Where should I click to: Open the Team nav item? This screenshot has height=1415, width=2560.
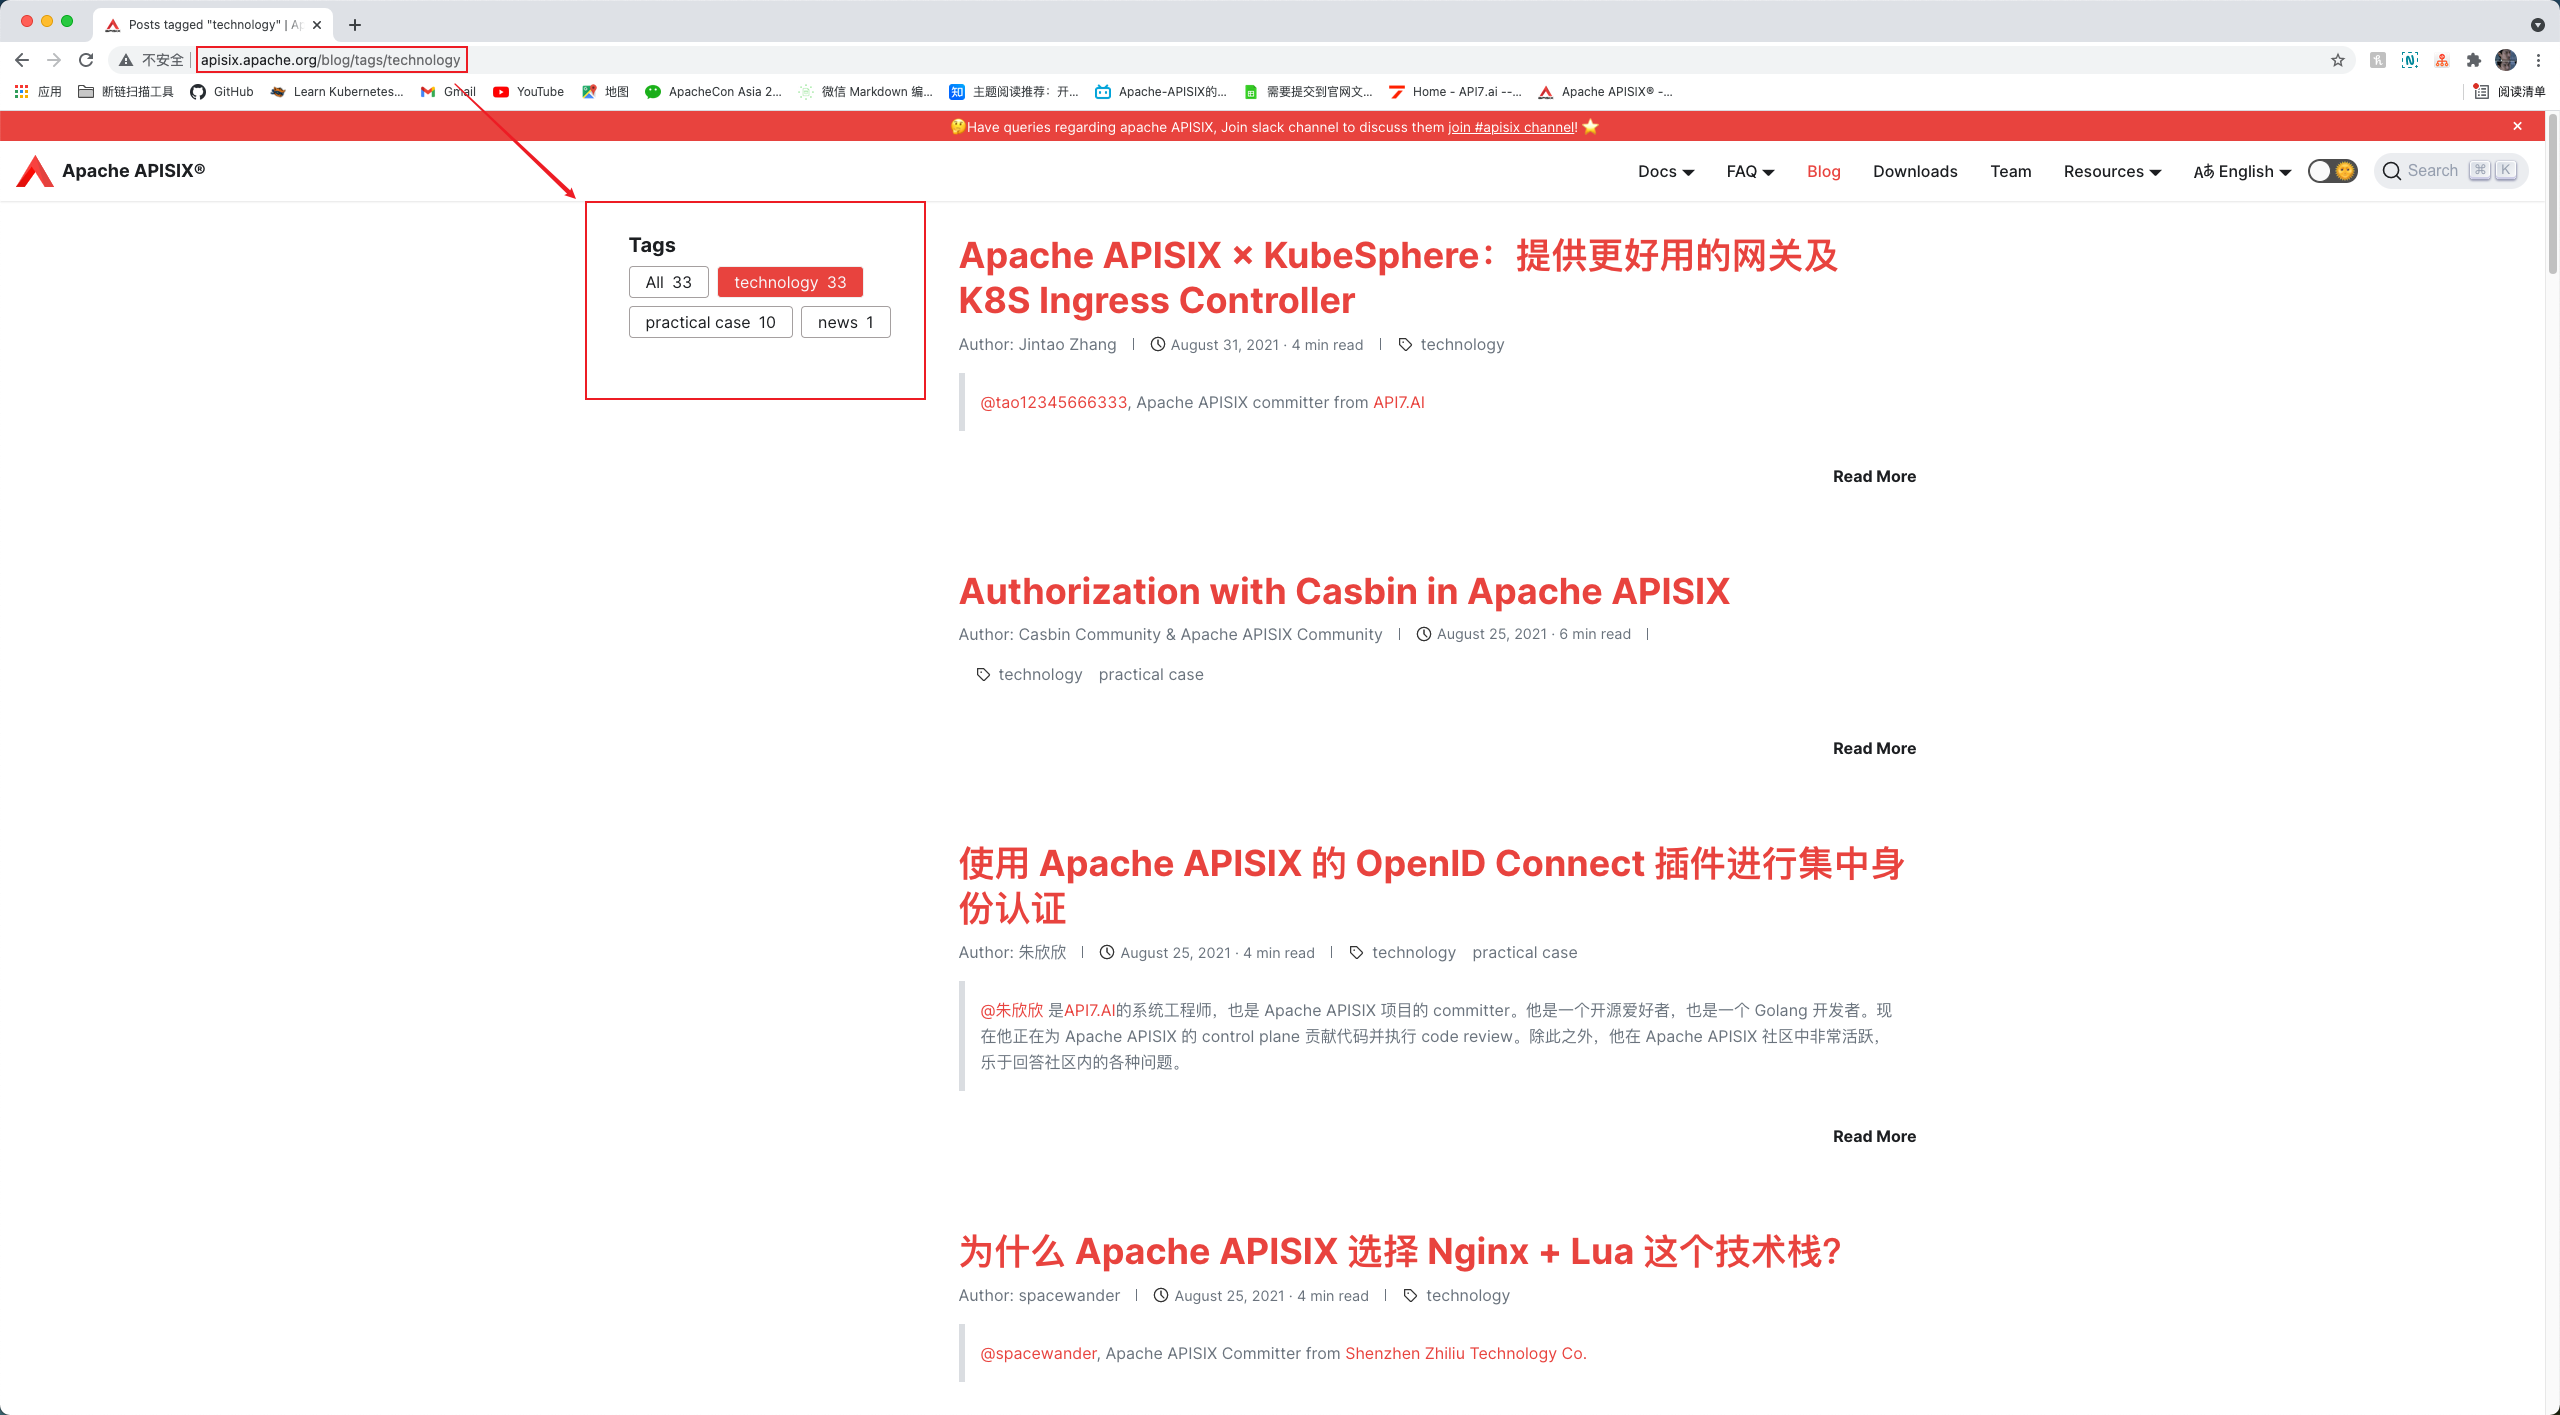(2011, 171)
